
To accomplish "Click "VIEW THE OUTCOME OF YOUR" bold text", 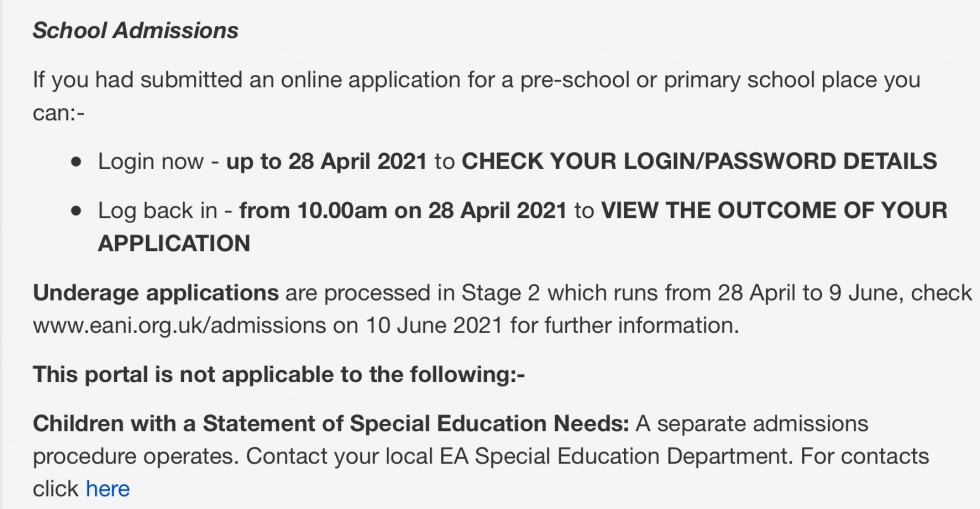I will tap(773, 211).
